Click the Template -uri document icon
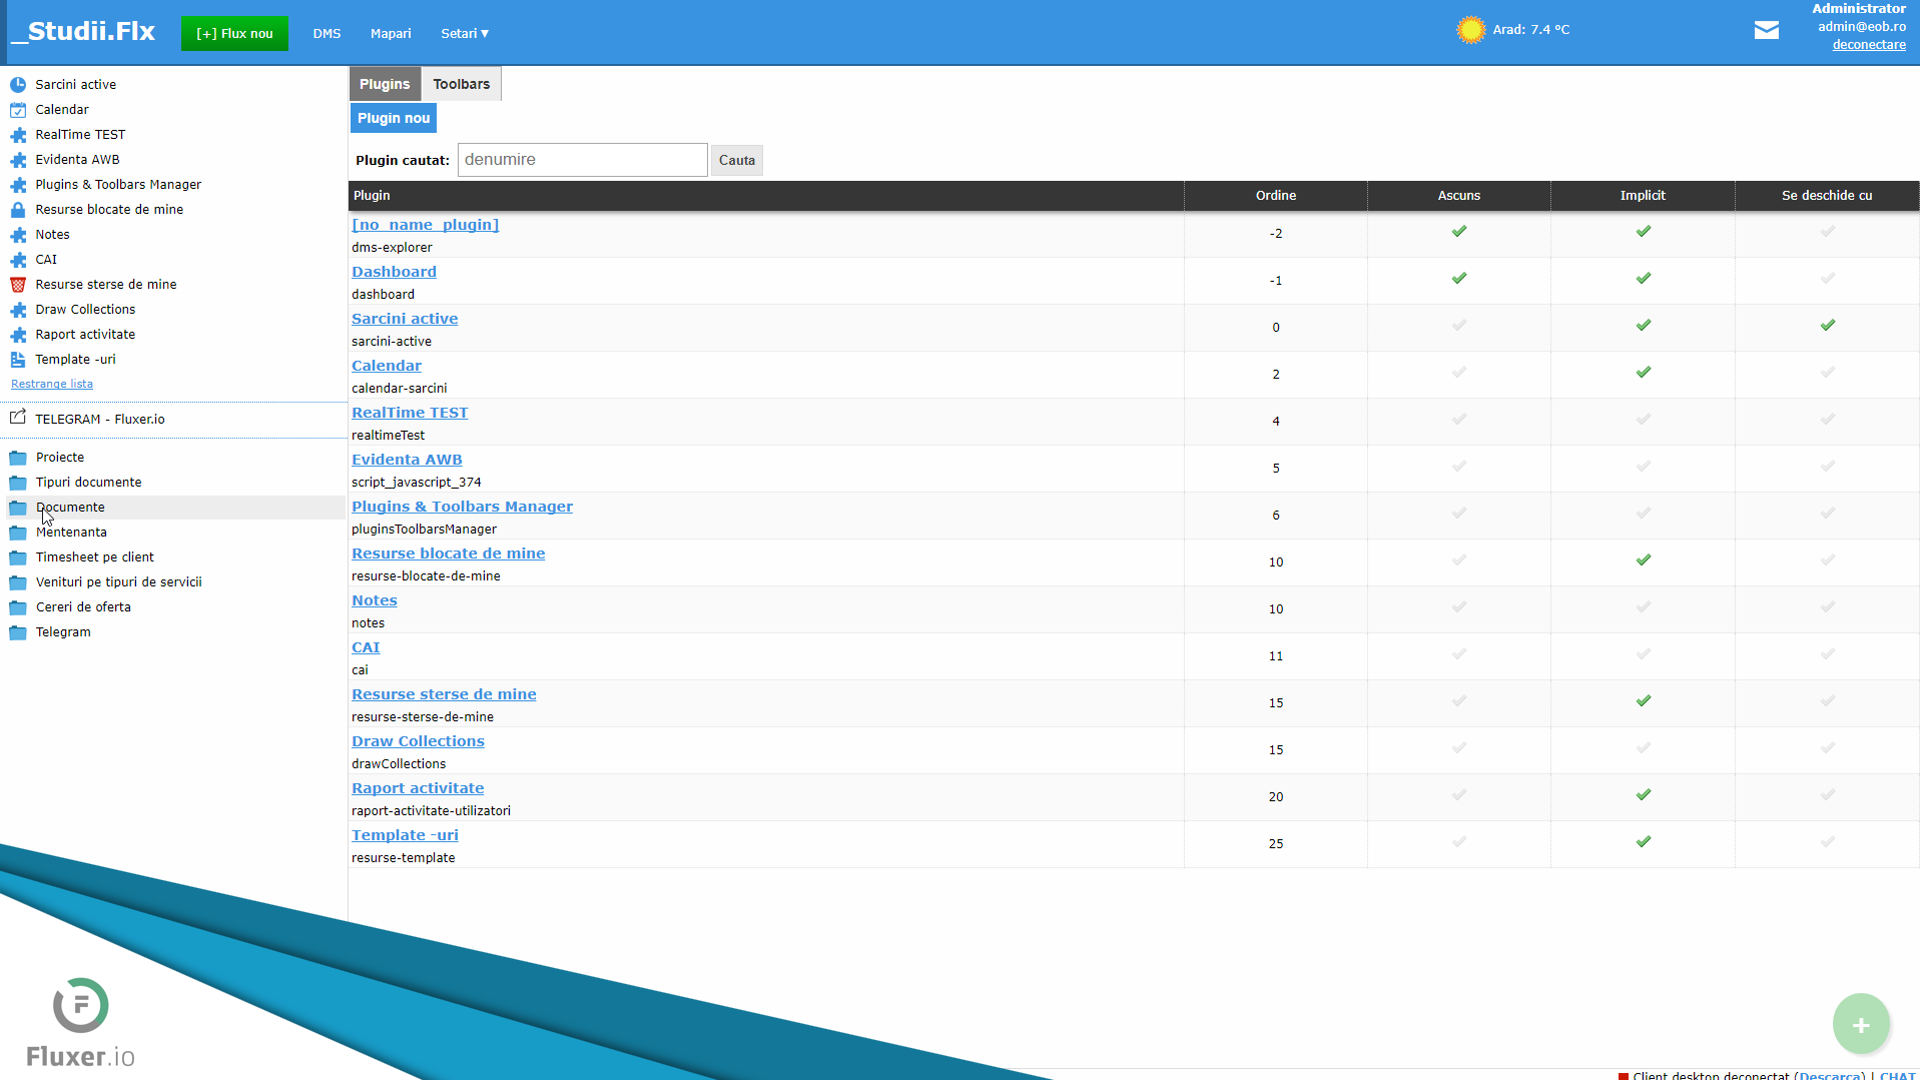1920x1080 pixels. 18,360
